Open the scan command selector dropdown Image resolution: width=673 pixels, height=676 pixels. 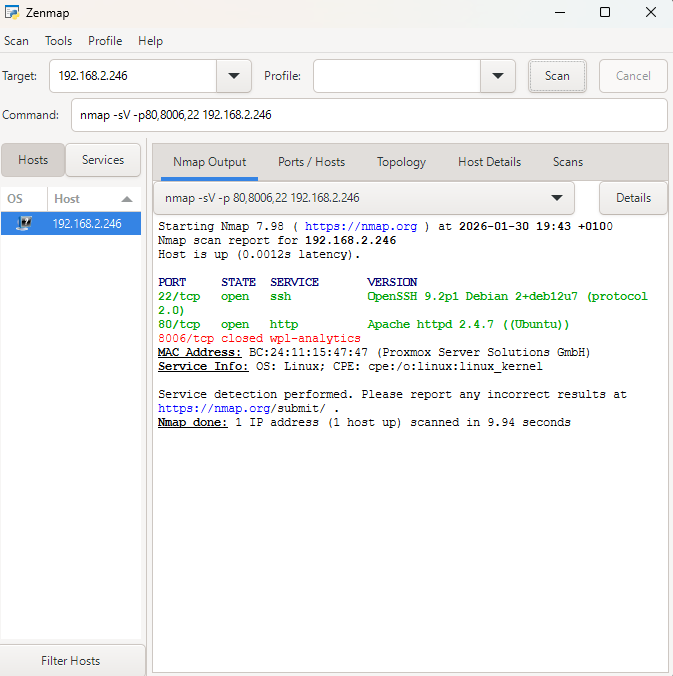(556, 198)
